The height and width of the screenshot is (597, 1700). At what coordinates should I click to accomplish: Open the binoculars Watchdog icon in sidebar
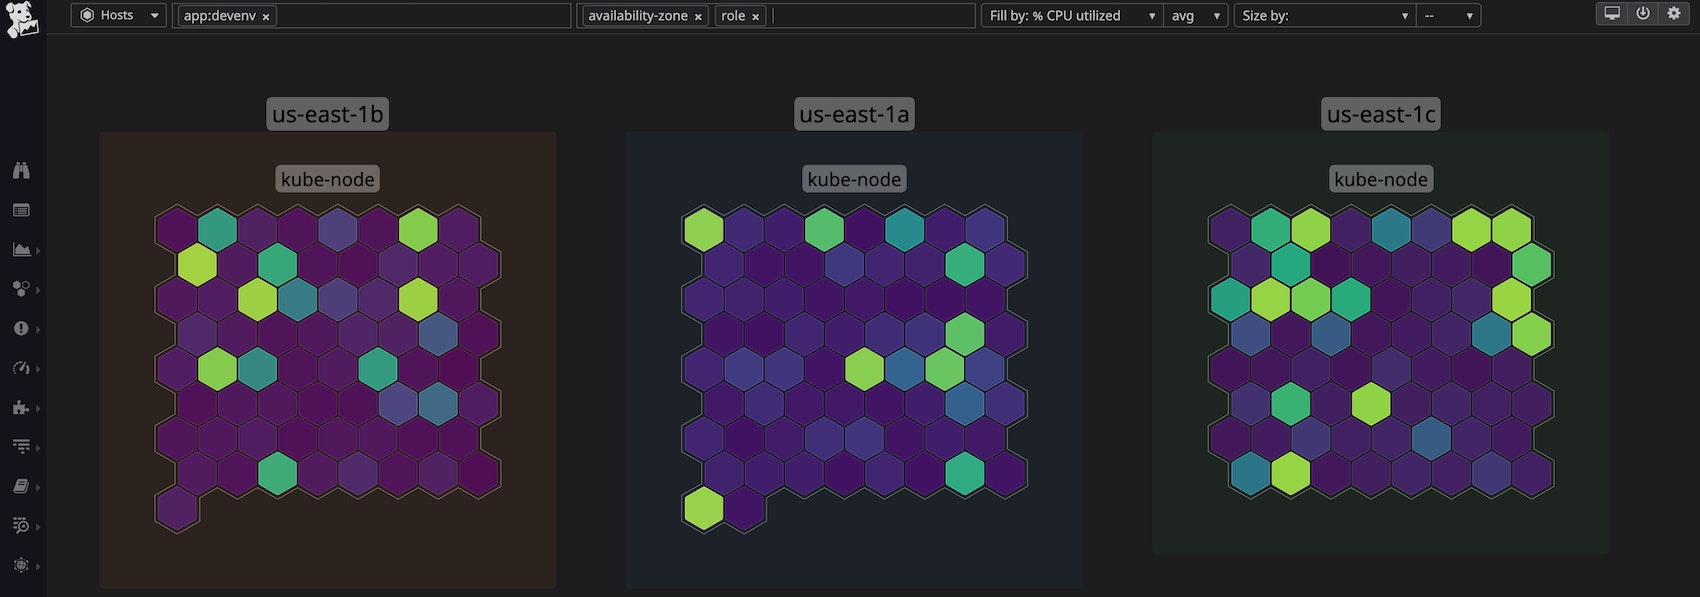tap(21, 171)
